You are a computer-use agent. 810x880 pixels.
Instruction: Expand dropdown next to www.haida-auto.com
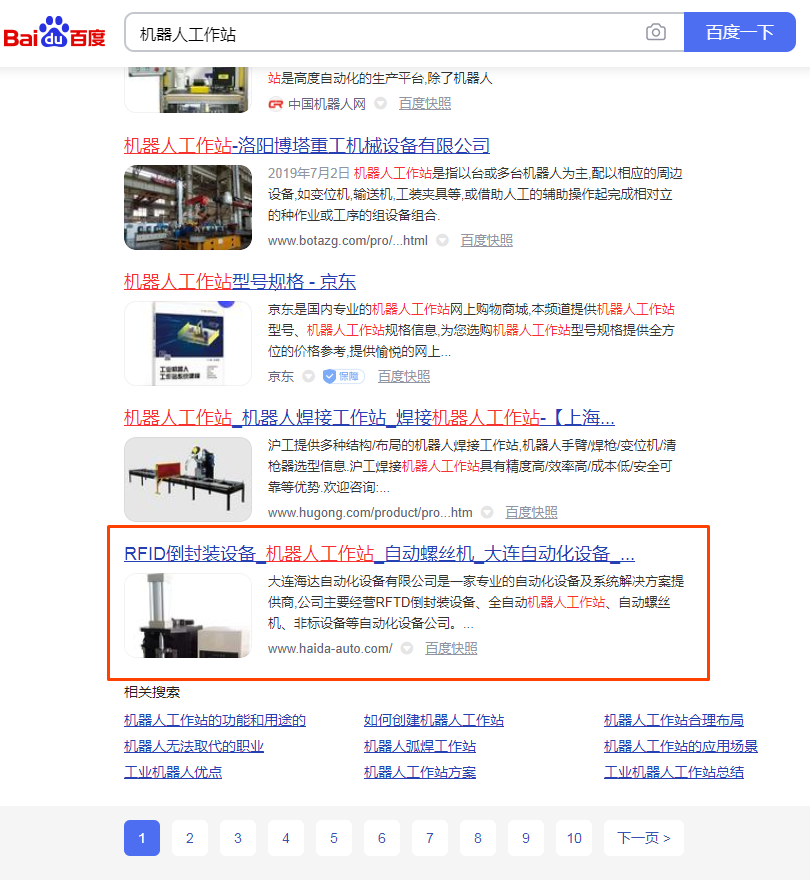click(407, 649)
